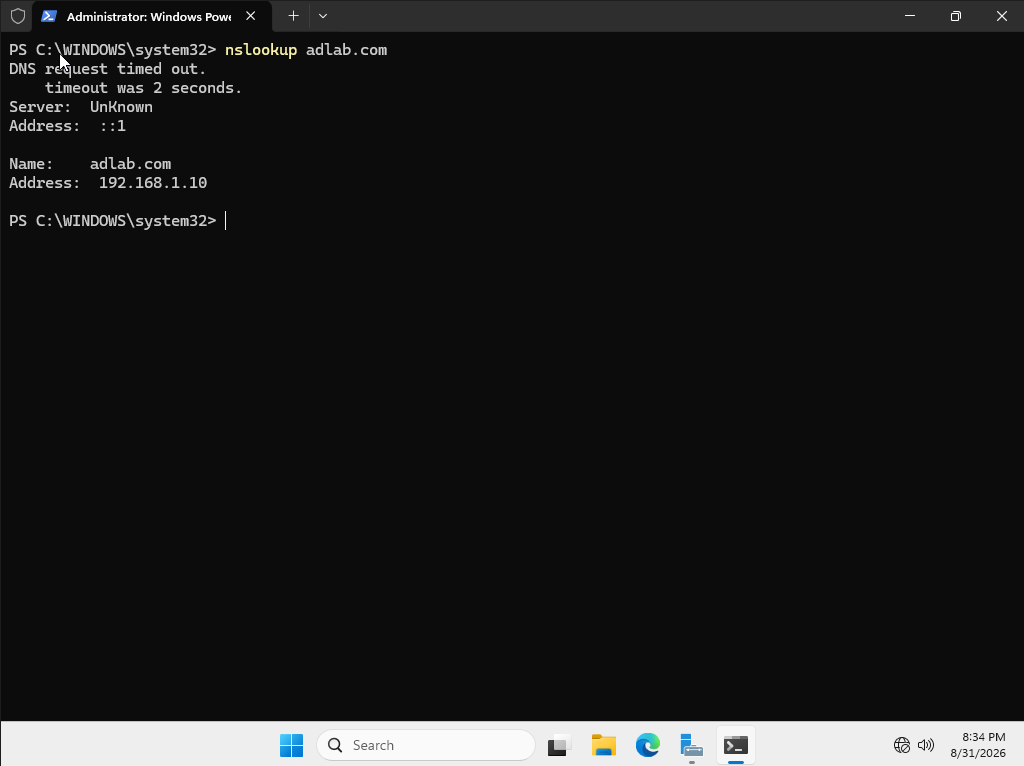This screenshot has height=766, width=1024.
Task: Minimize the terminal window
Action: [x=910, y=16]
